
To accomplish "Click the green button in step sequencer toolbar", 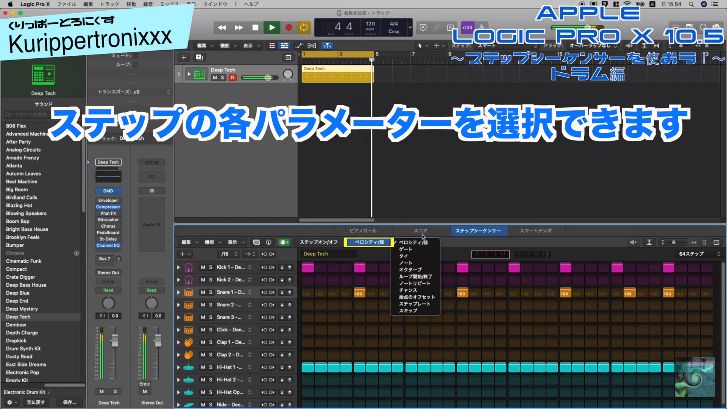I will (x=283, y=242).
